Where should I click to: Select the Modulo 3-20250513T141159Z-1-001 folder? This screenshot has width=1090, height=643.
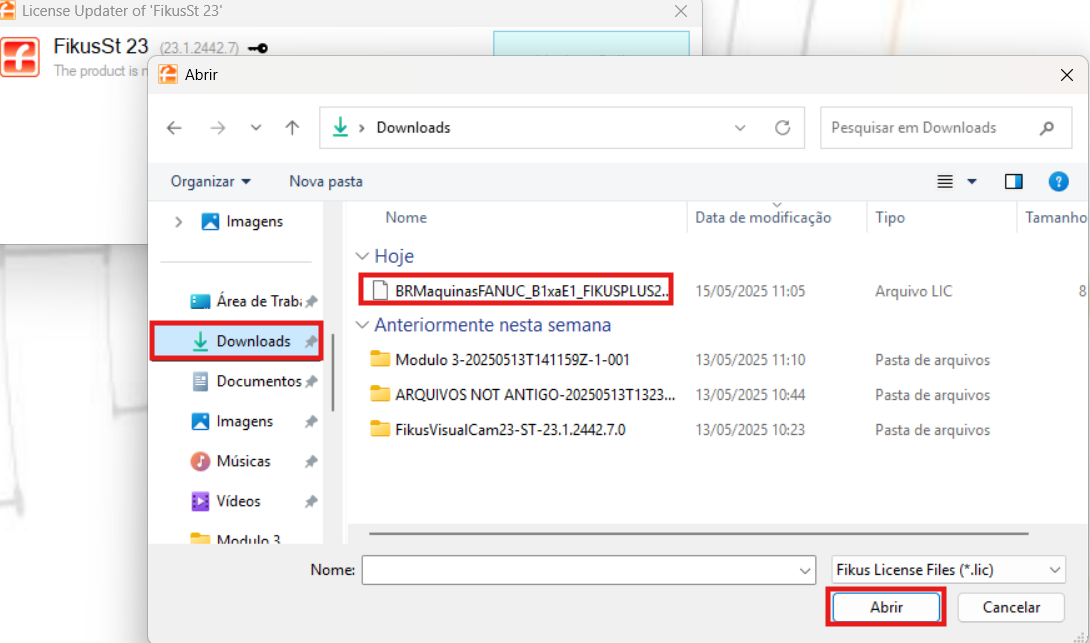click(x=512, y=360)
